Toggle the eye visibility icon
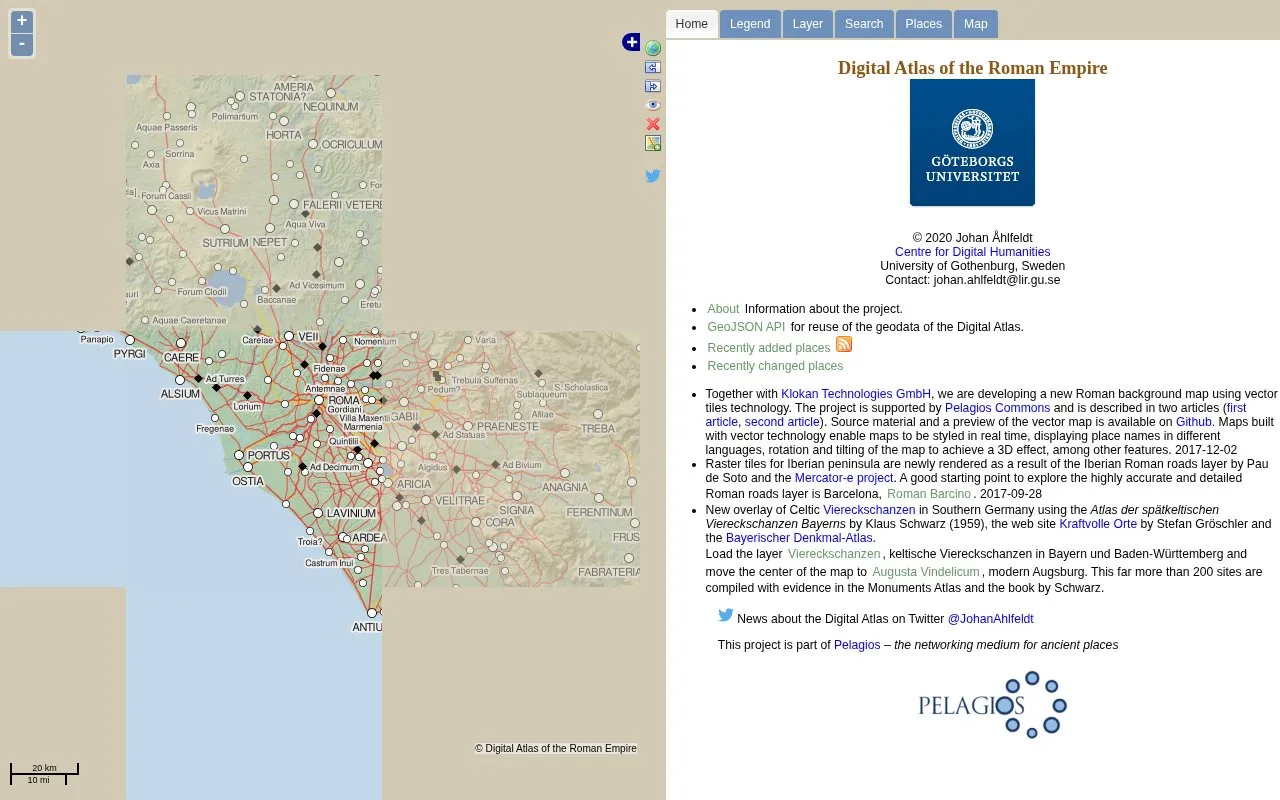The image size is (1280, 800). (x=653, y=105)
